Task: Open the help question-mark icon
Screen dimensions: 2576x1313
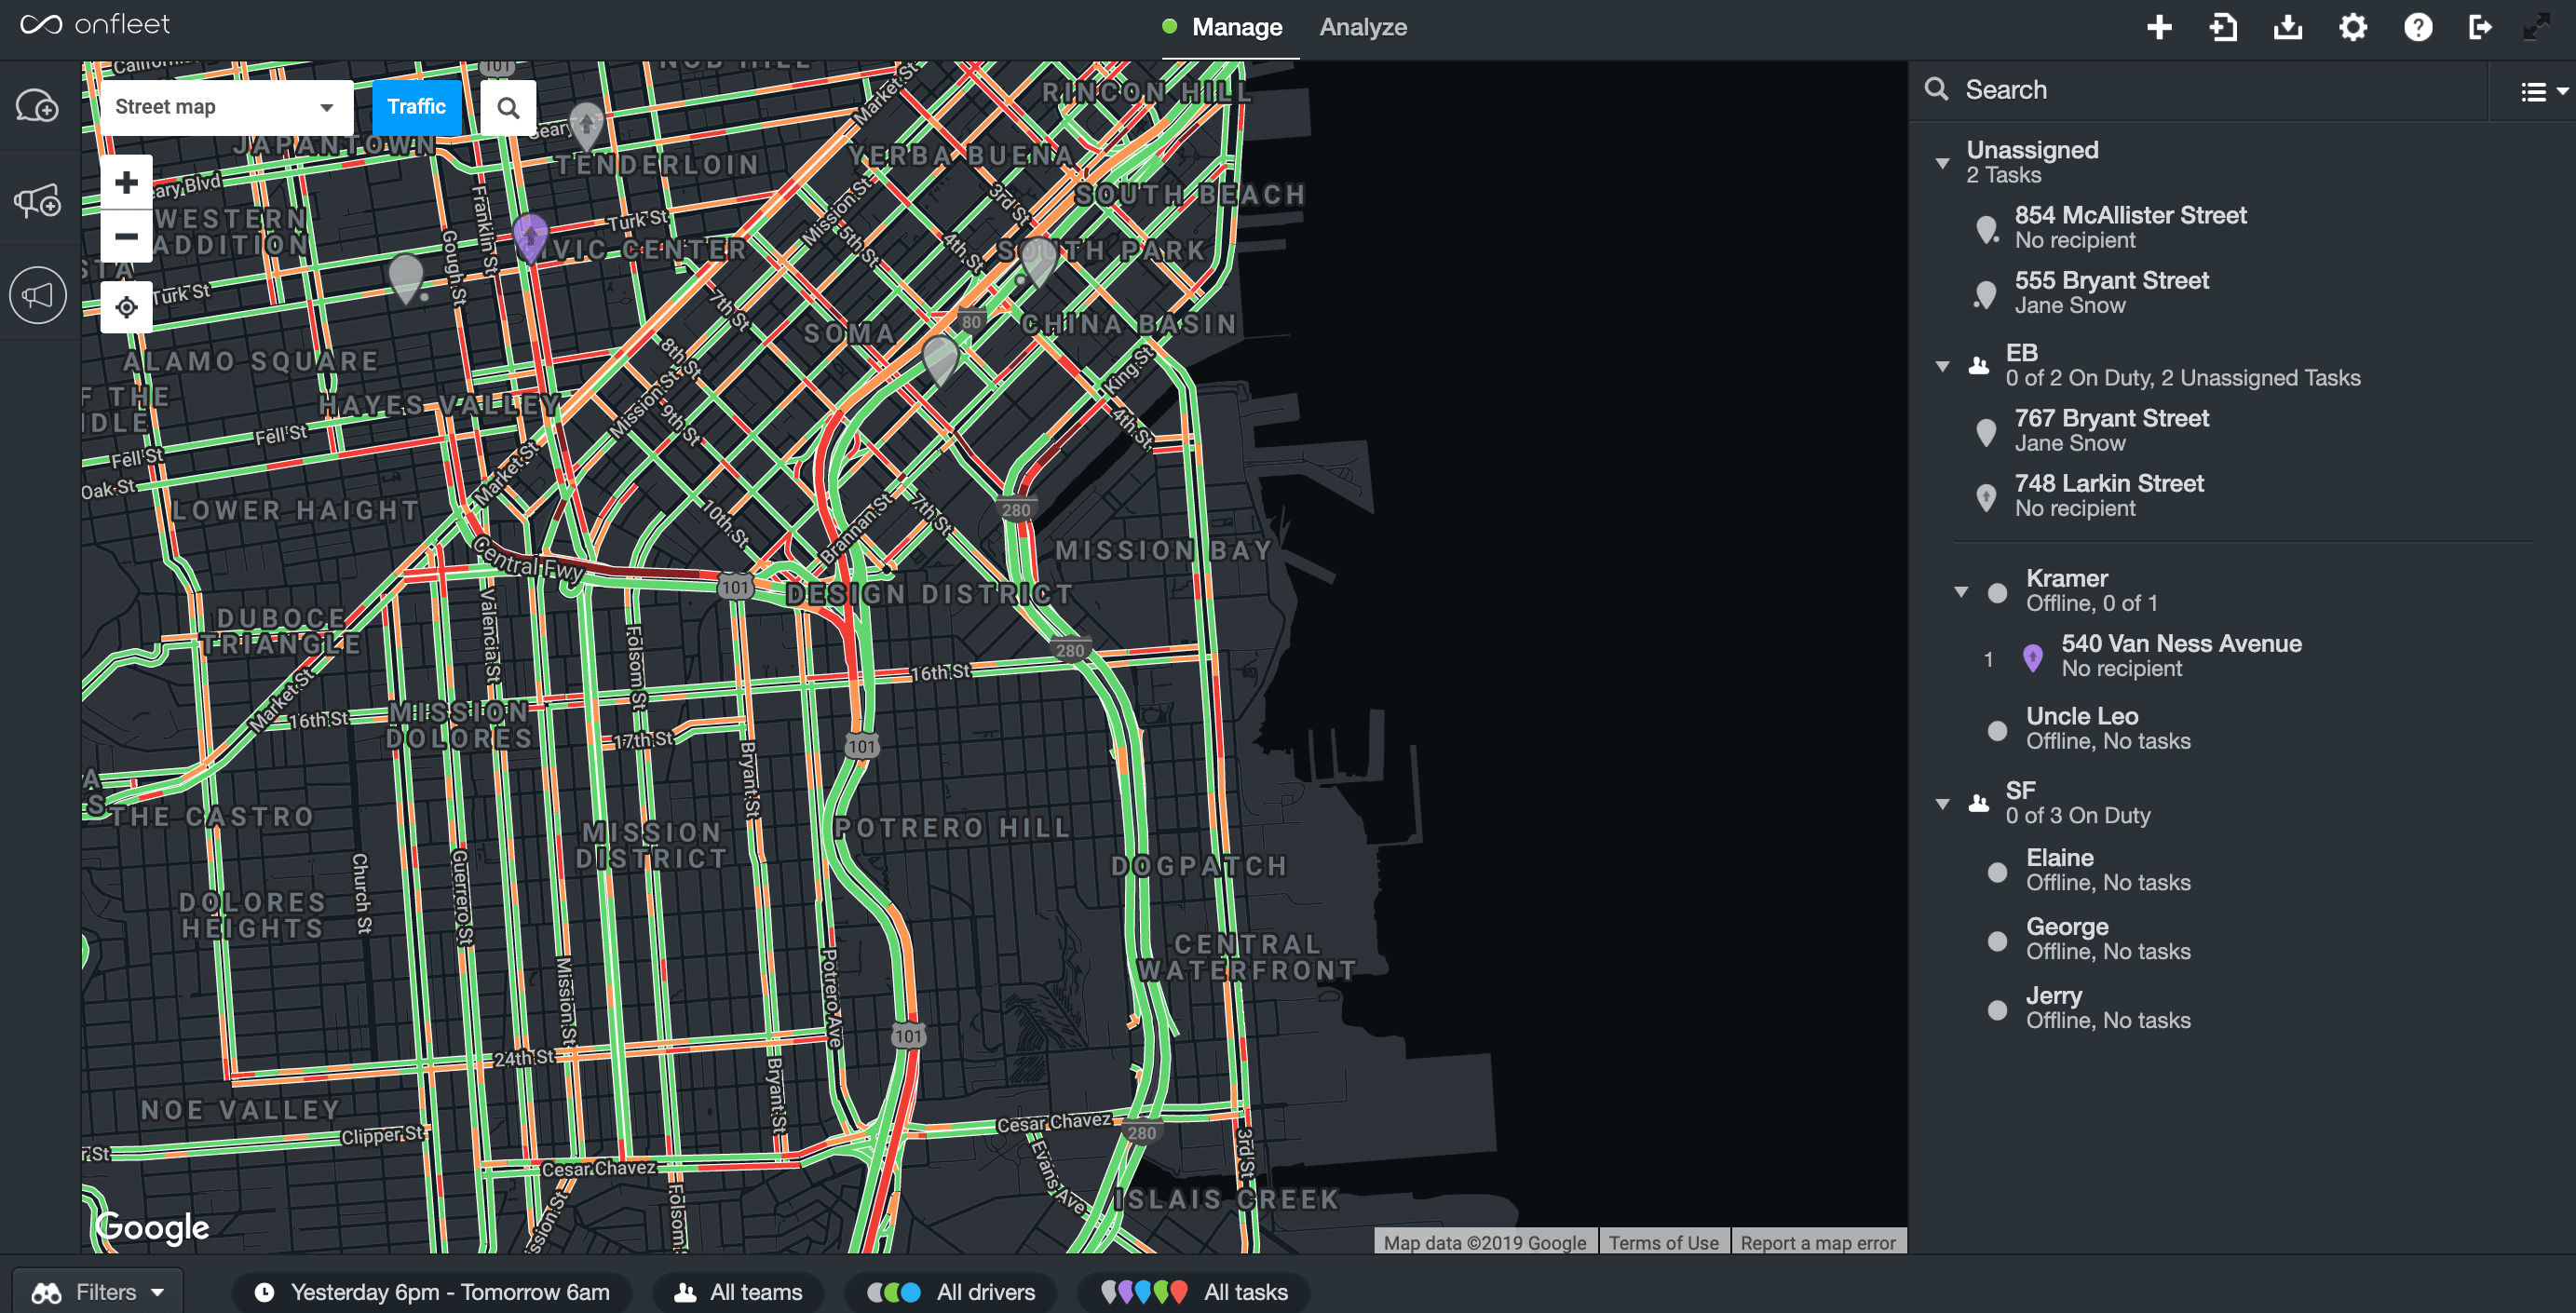Action: (x=2418, y=27)
